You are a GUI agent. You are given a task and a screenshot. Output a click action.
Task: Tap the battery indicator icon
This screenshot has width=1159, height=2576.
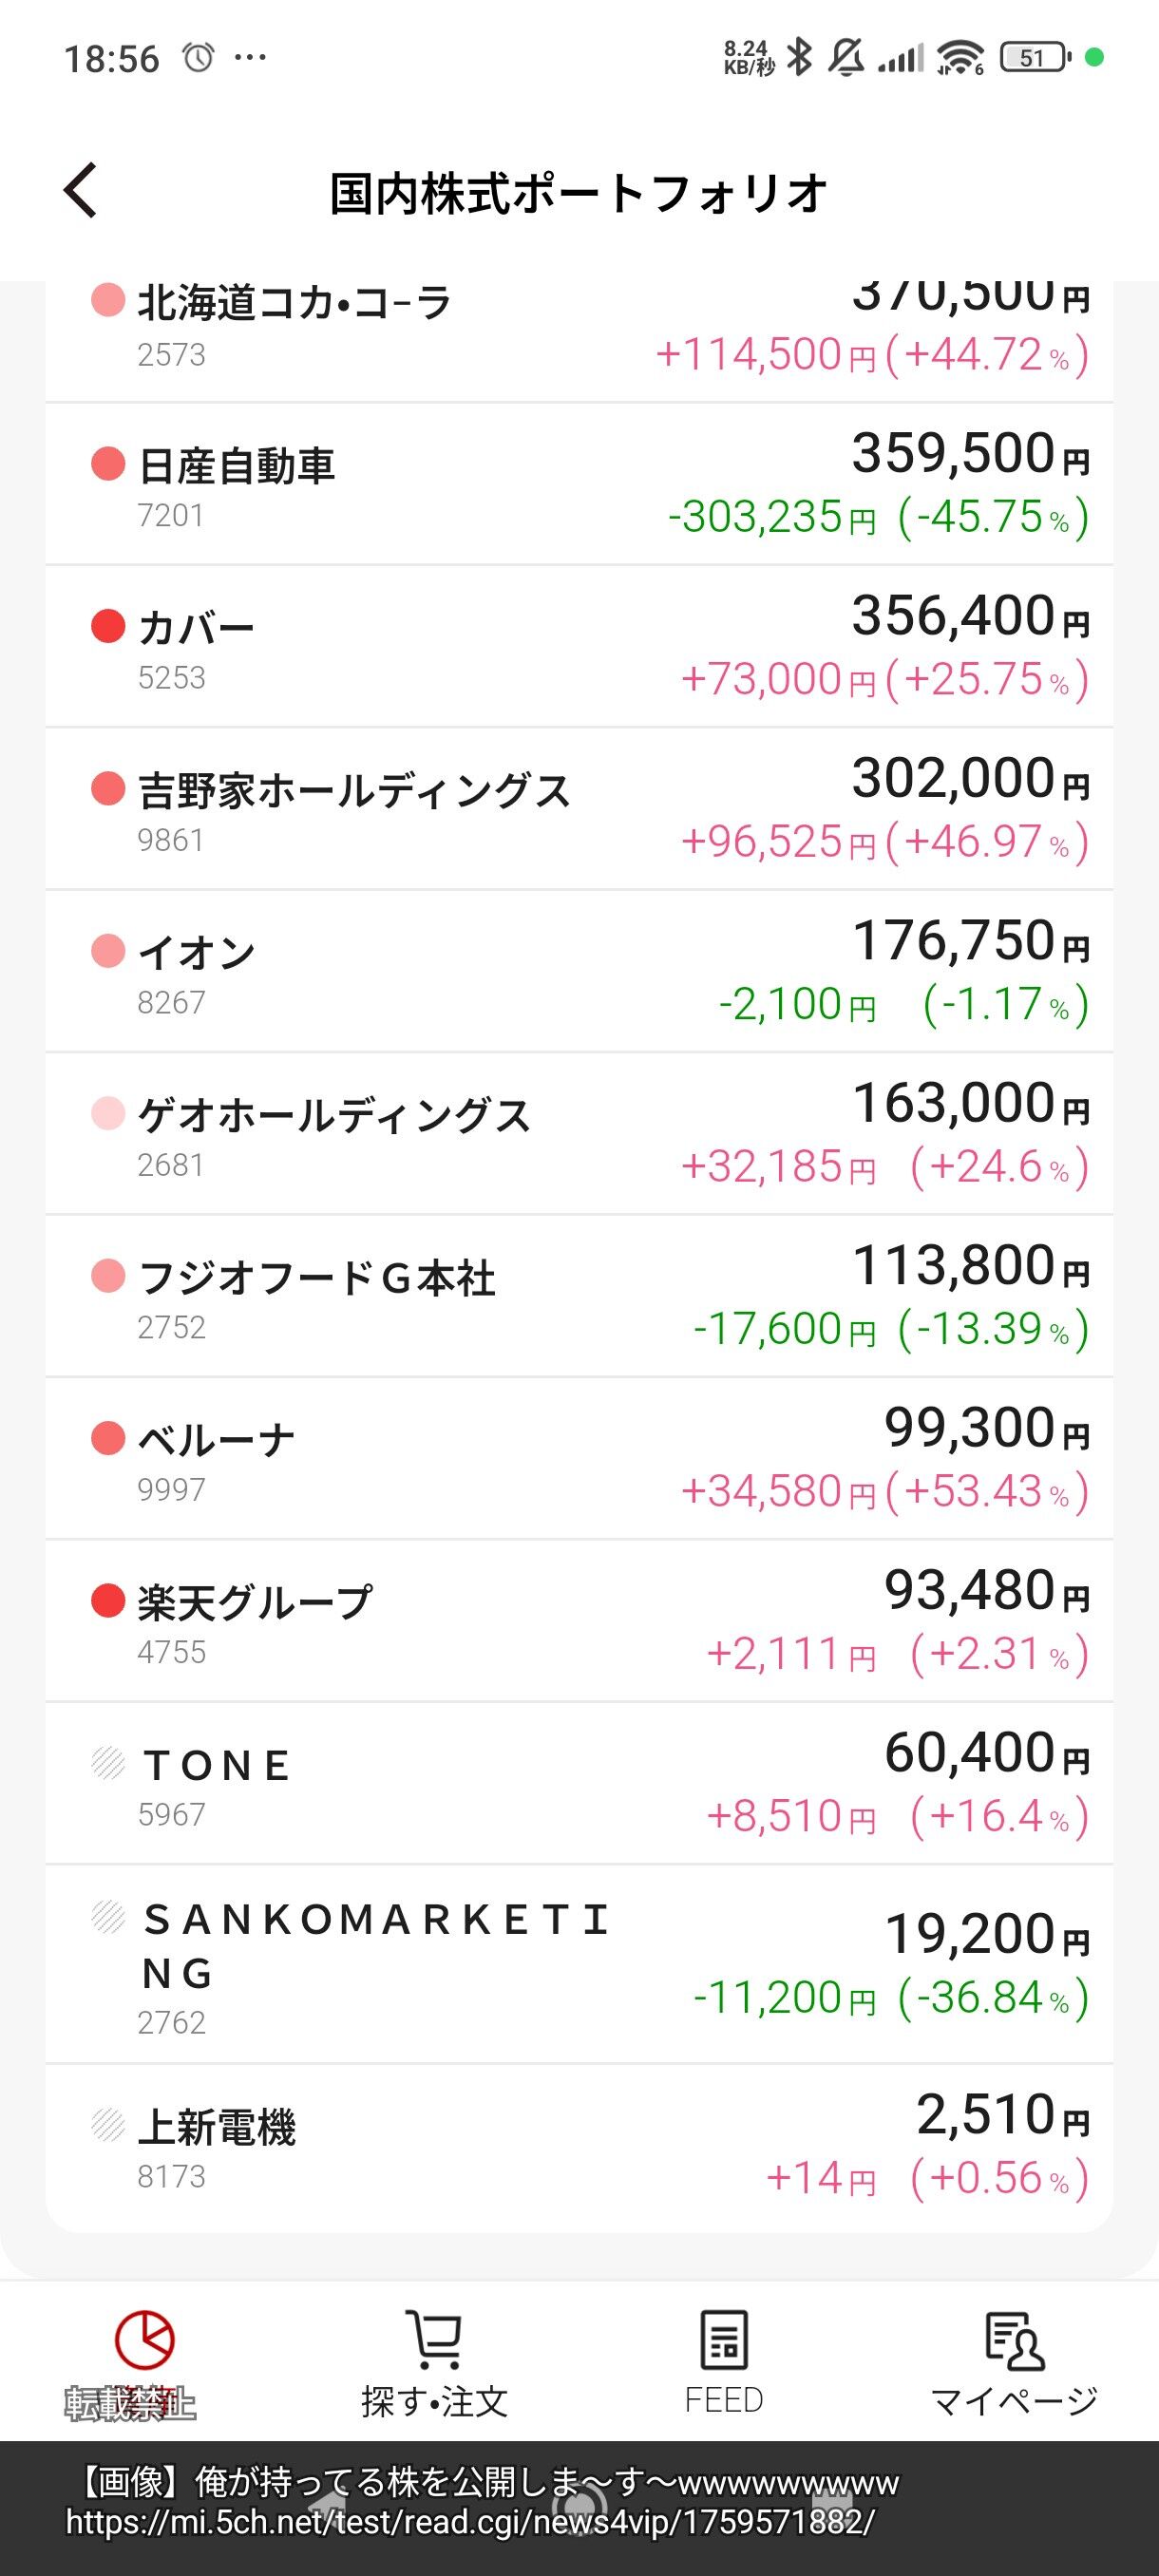pos(1034,58)
